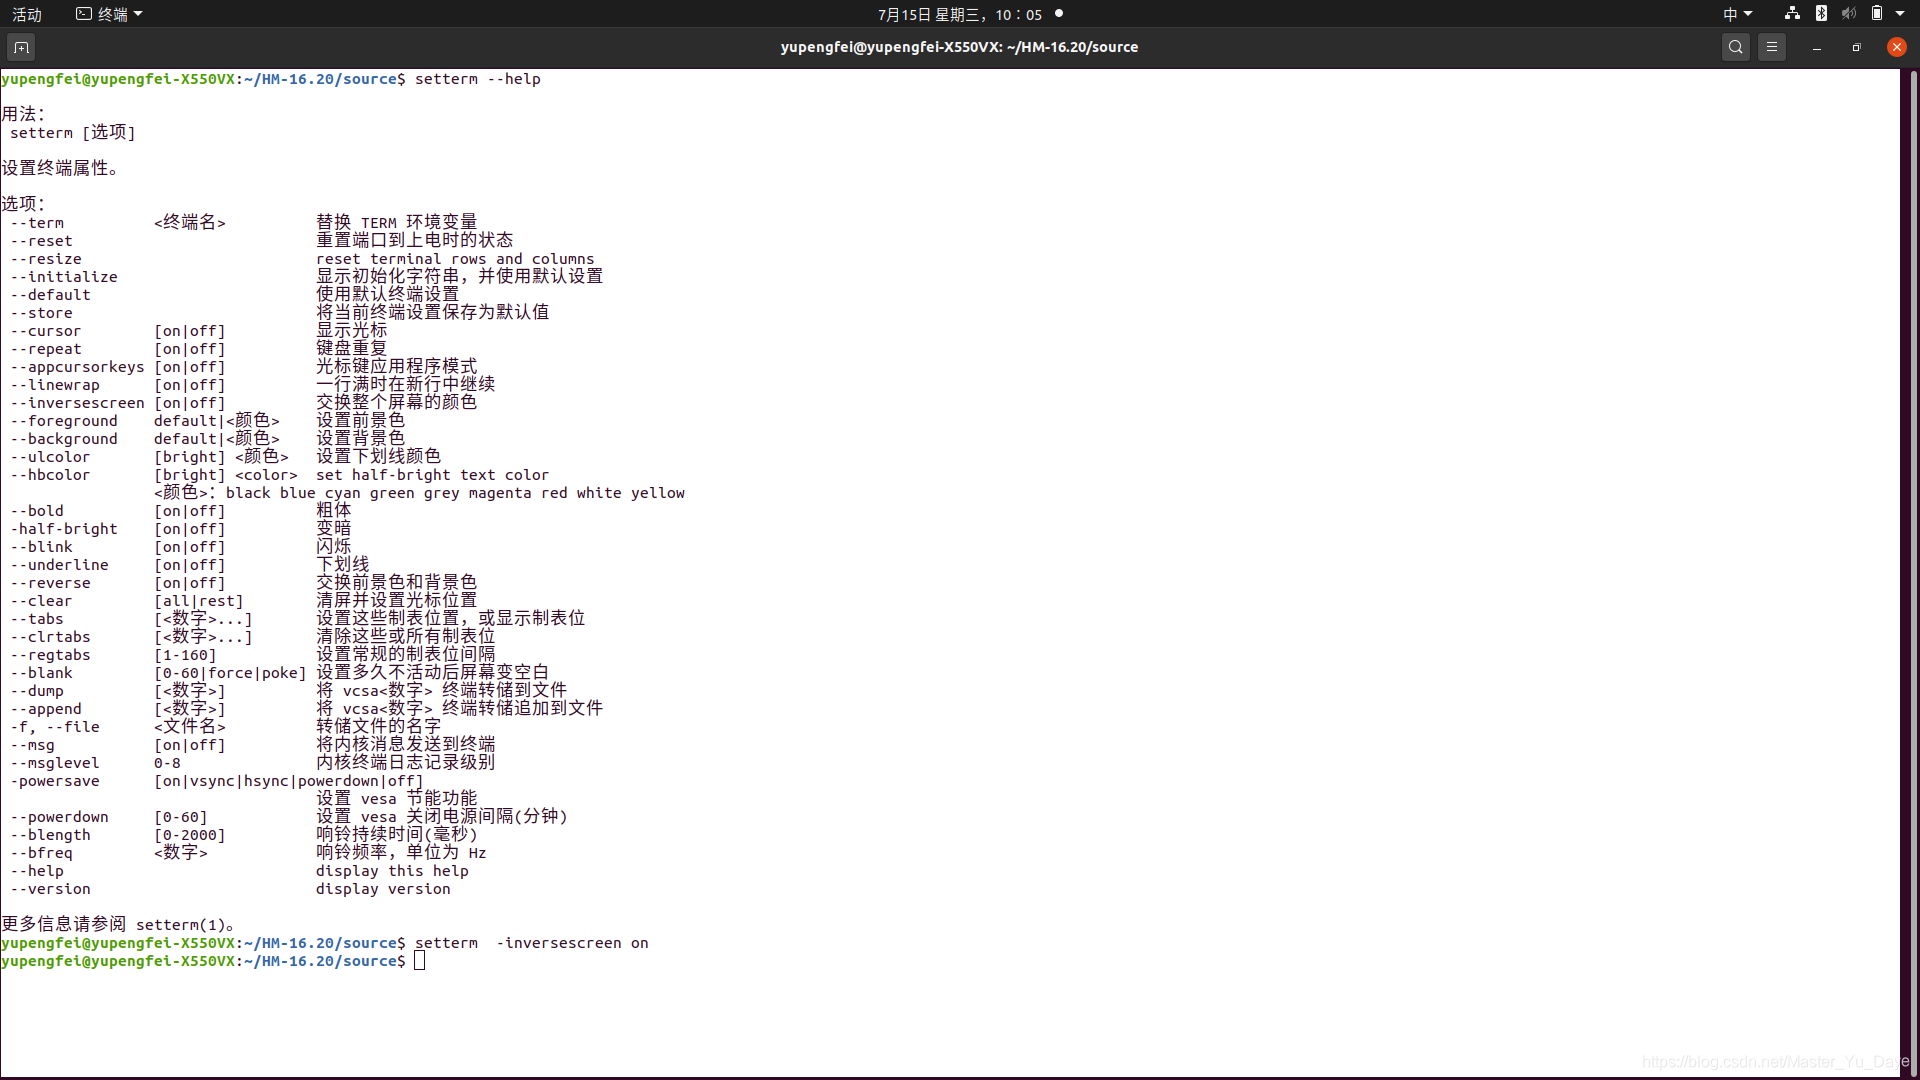Click the '--underline' option text

coord(59,565)
